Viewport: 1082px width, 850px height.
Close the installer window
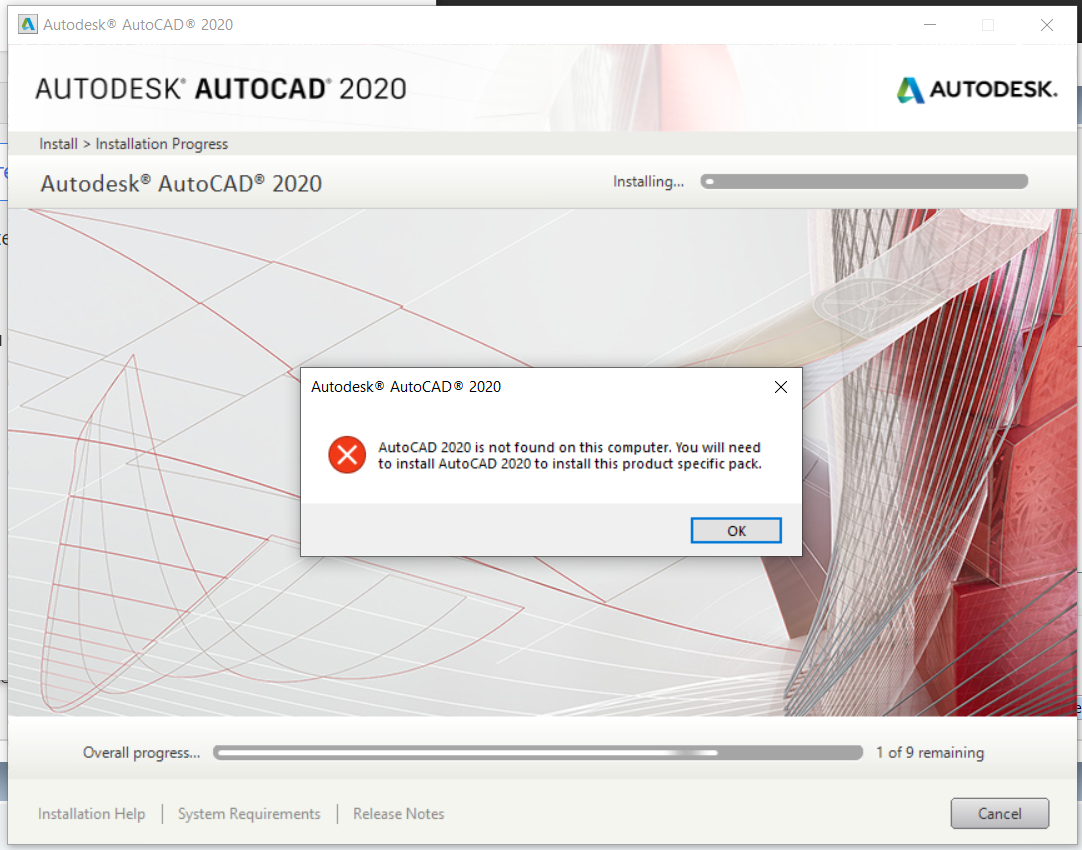click(x=1046, y=25)
